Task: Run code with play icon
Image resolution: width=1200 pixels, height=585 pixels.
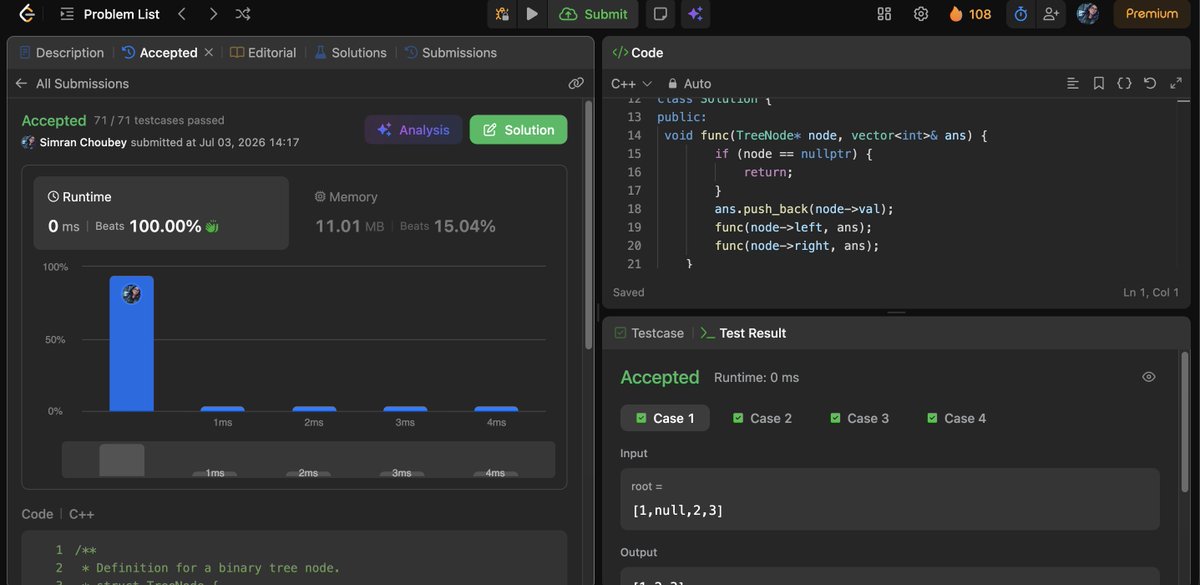Action: coord(532,14)
